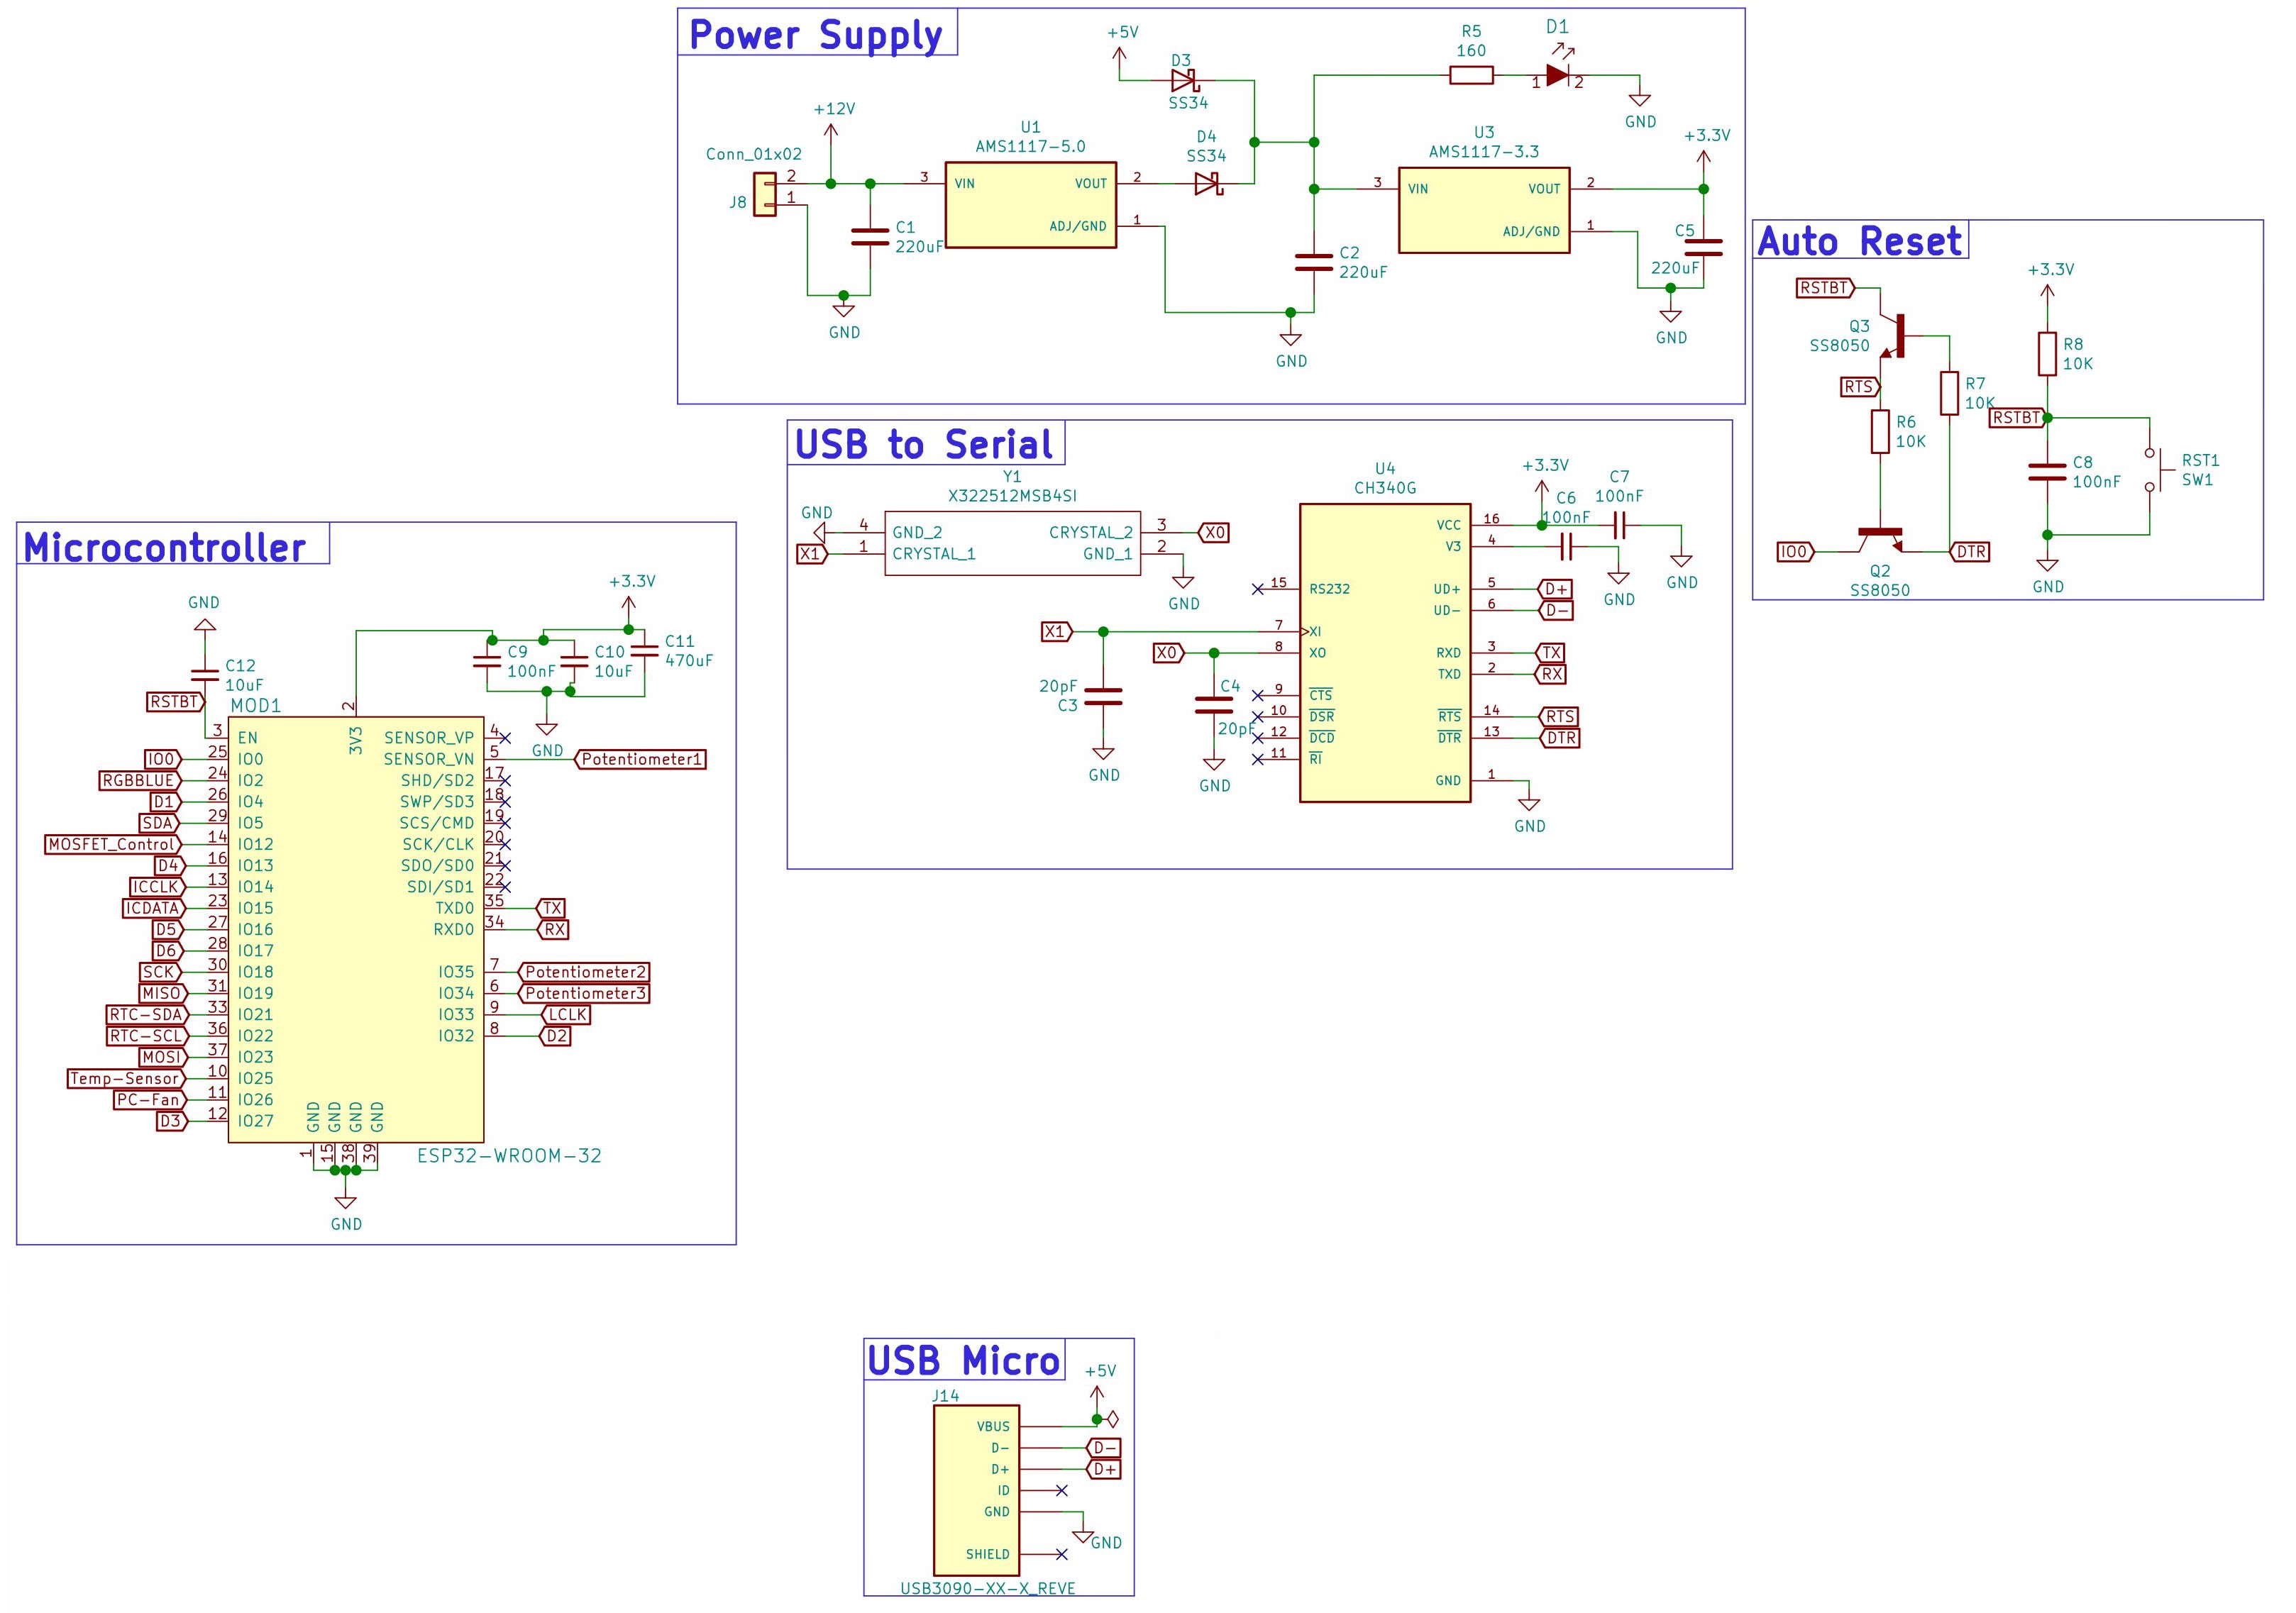Select resistor R5 160 symbol
Viewport: 2296px width, 1613px height.
[1472, 75]
